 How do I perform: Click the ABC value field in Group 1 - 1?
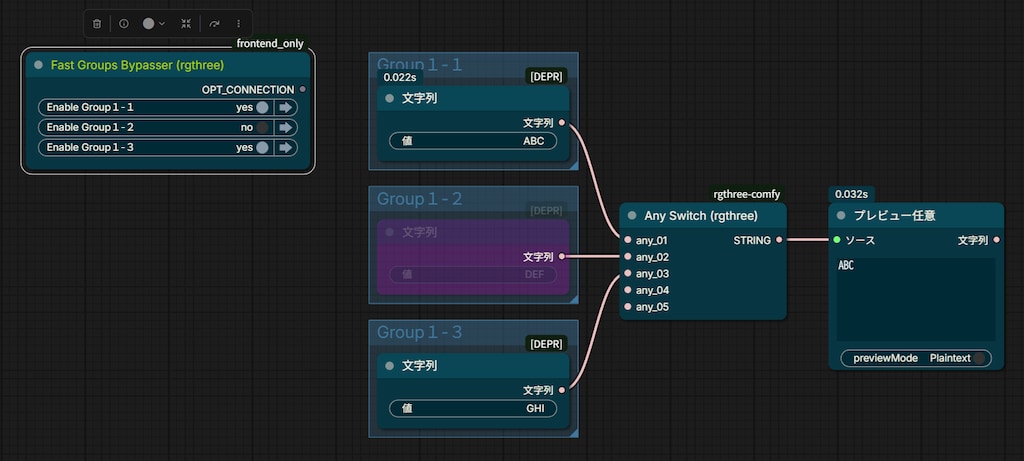(473, 141)
